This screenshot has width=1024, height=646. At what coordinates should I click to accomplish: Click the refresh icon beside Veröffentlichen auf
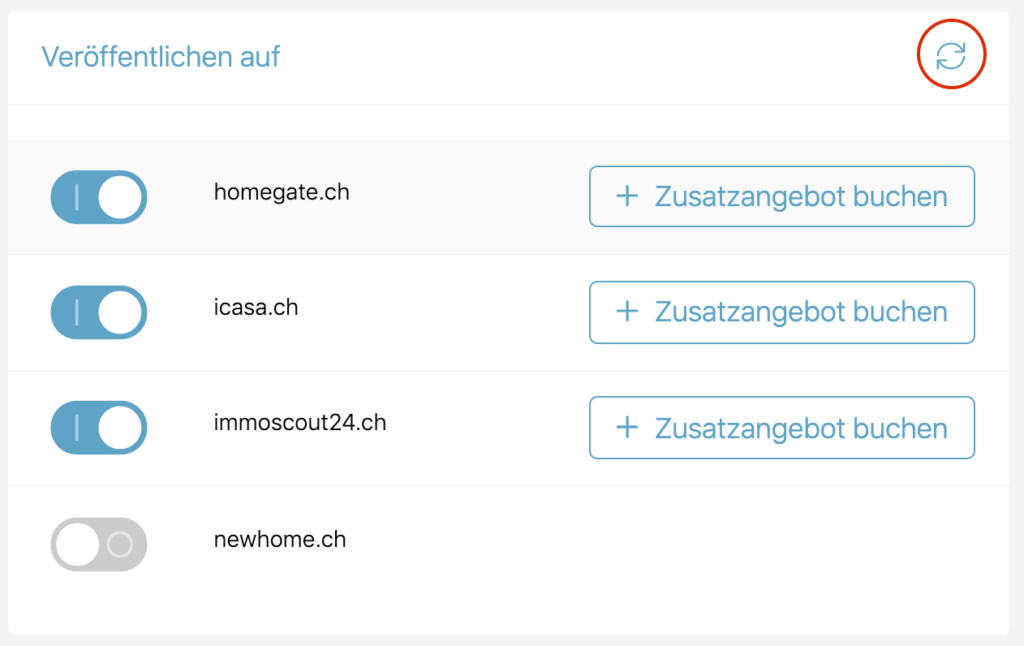pyautogui.click(x=951, y=55)
